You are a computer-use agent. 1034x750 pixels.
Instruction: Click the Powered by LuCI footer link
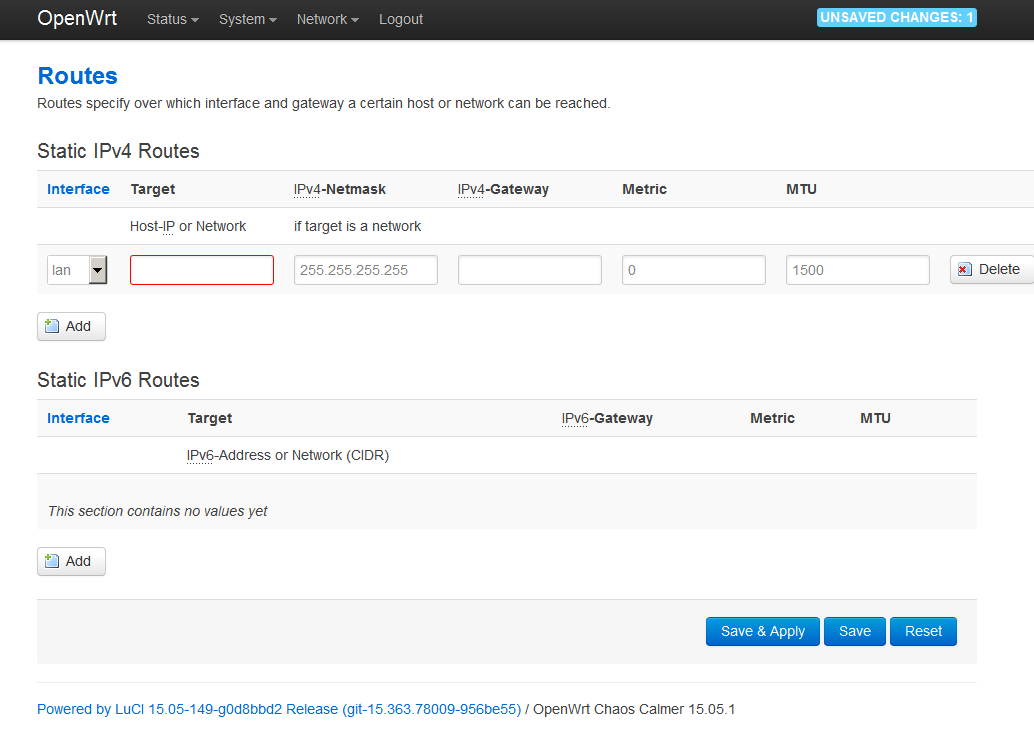tap(279, 709)
